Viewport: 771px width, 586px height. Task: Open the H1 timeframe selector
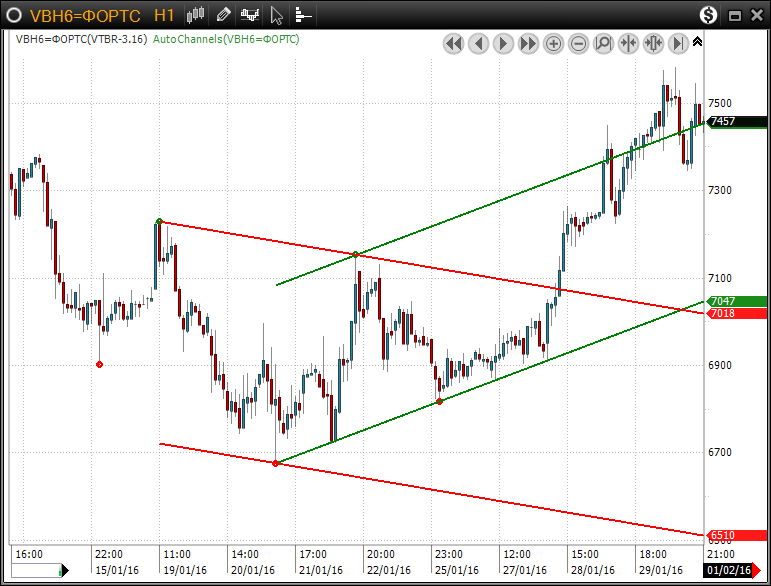coord(165,15)
